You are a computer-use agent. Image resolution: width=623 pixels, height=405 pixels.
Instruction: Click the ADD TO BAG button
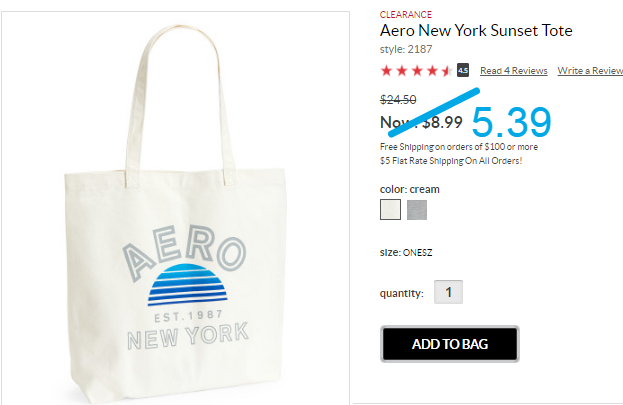[x=450, y=344]
